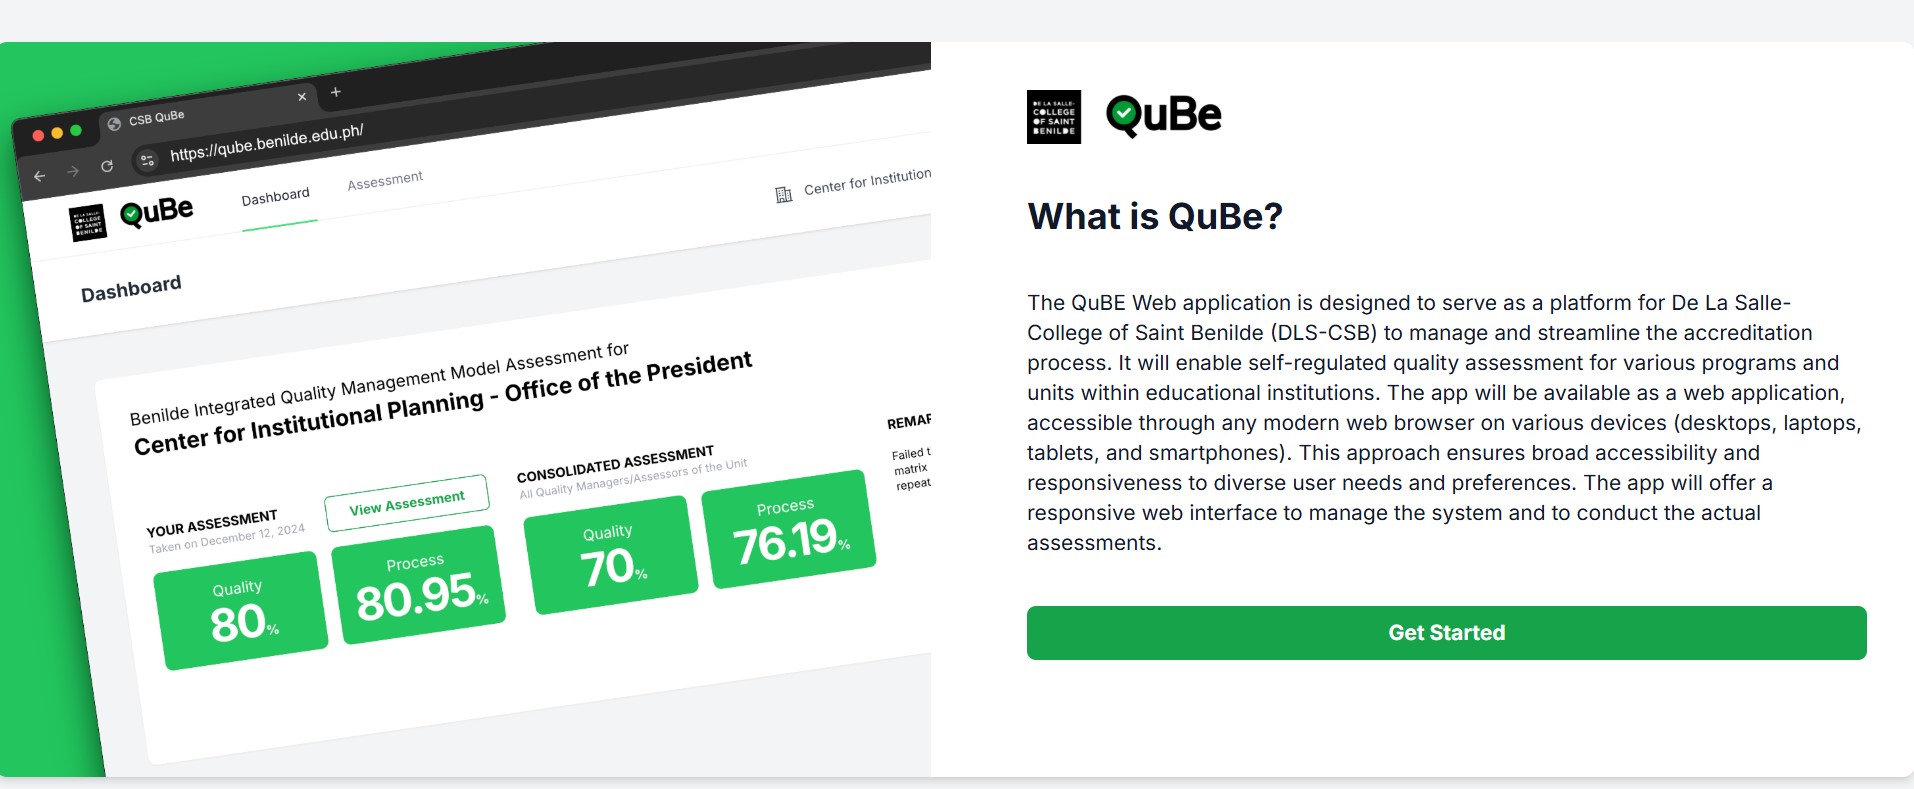Click the building icon near Center for Institution
Screen dimensions: 1914x789
(x=784, y=194)
